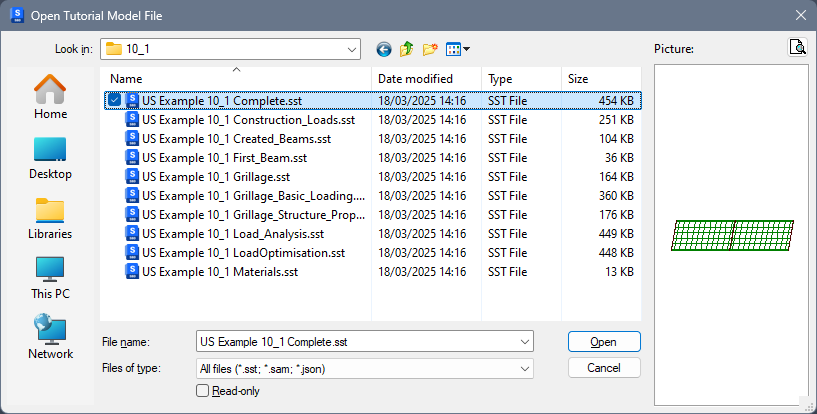Image resolution: width=817 pixels, height=414 pixels.
Task: Click the Cancel button
Action: (604, 368)
